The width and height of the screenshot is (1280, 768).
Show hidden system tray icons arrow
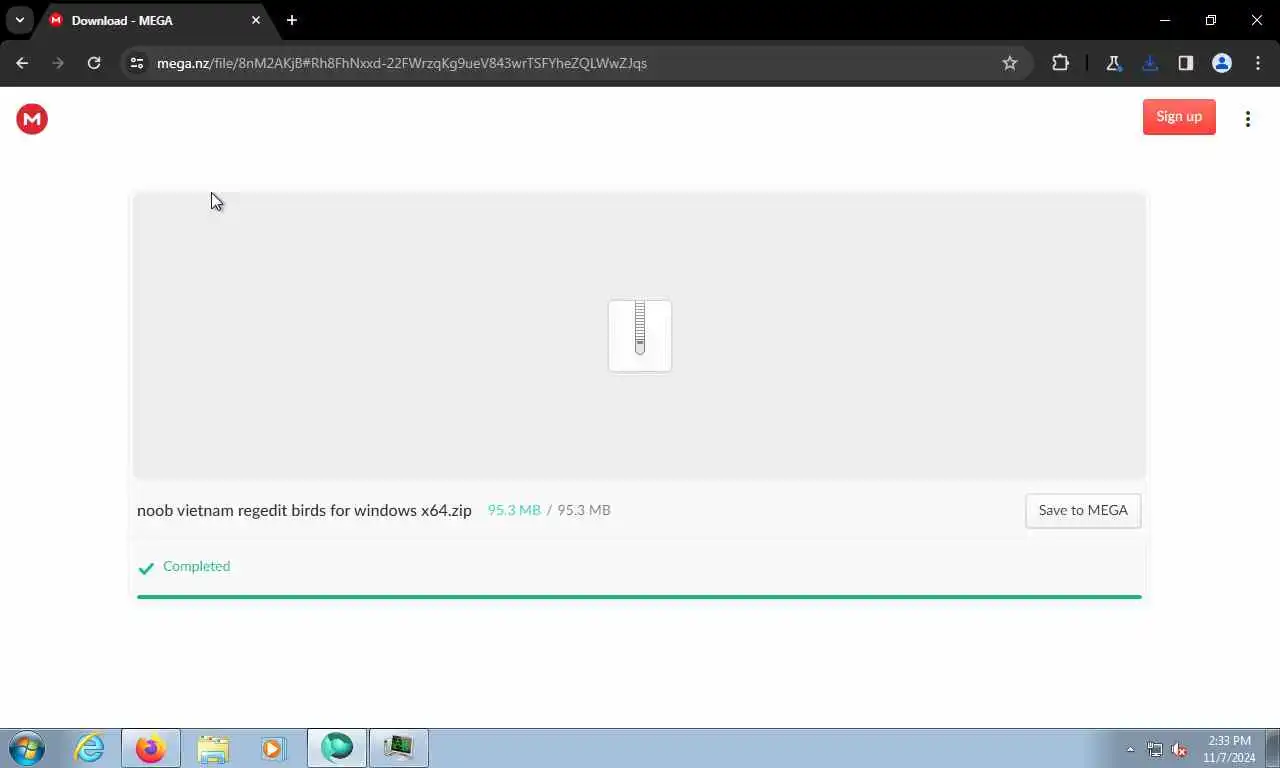1130,749
